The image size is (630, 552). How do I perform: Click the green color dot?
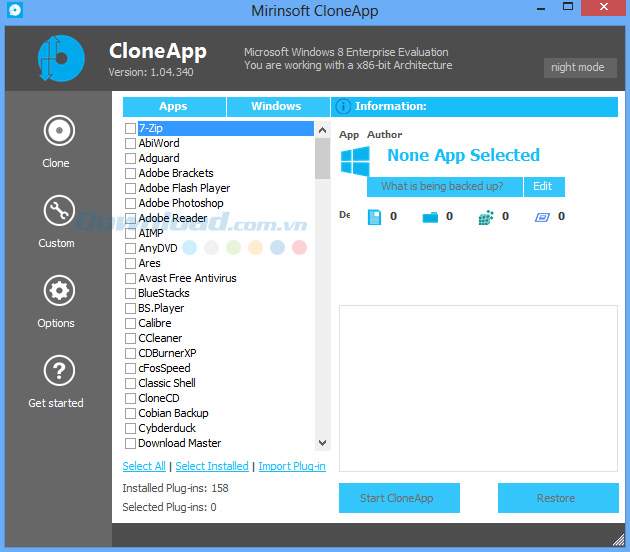pyautogui.click(x=233, y=247)
